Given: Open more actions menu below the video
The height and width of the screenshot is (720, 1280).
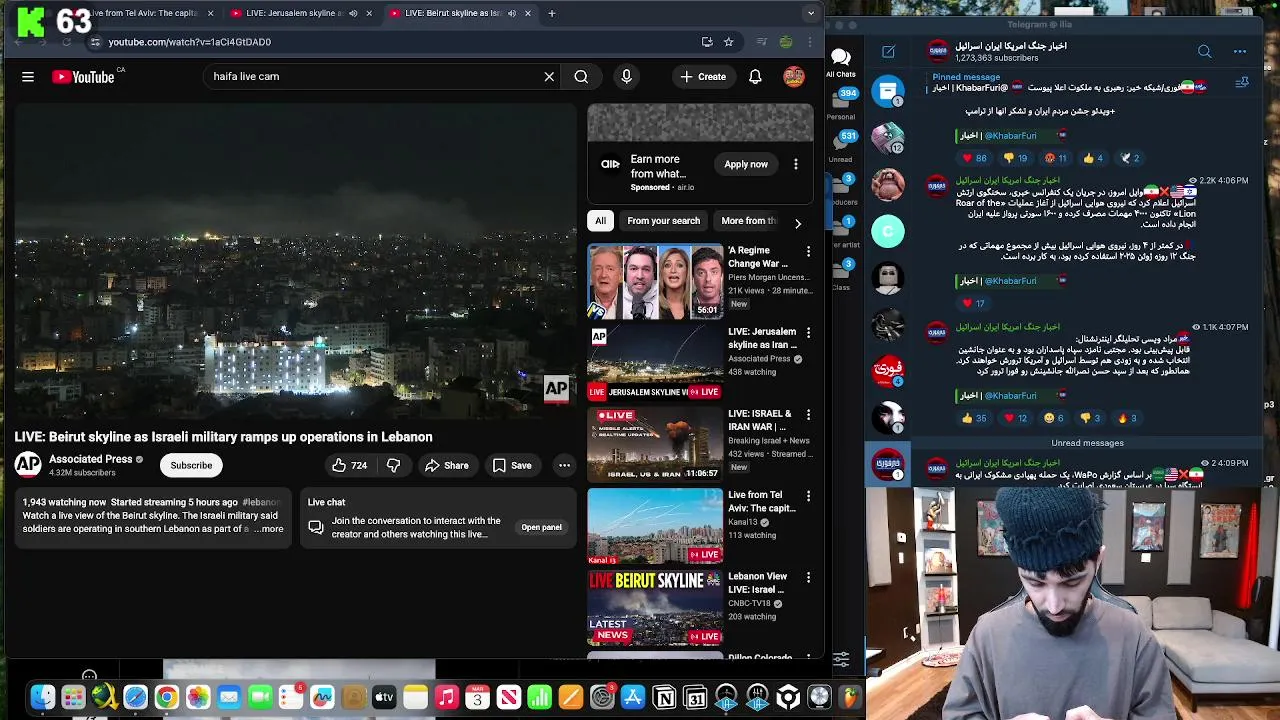Looking at the screenshot, I should [564, 465].
